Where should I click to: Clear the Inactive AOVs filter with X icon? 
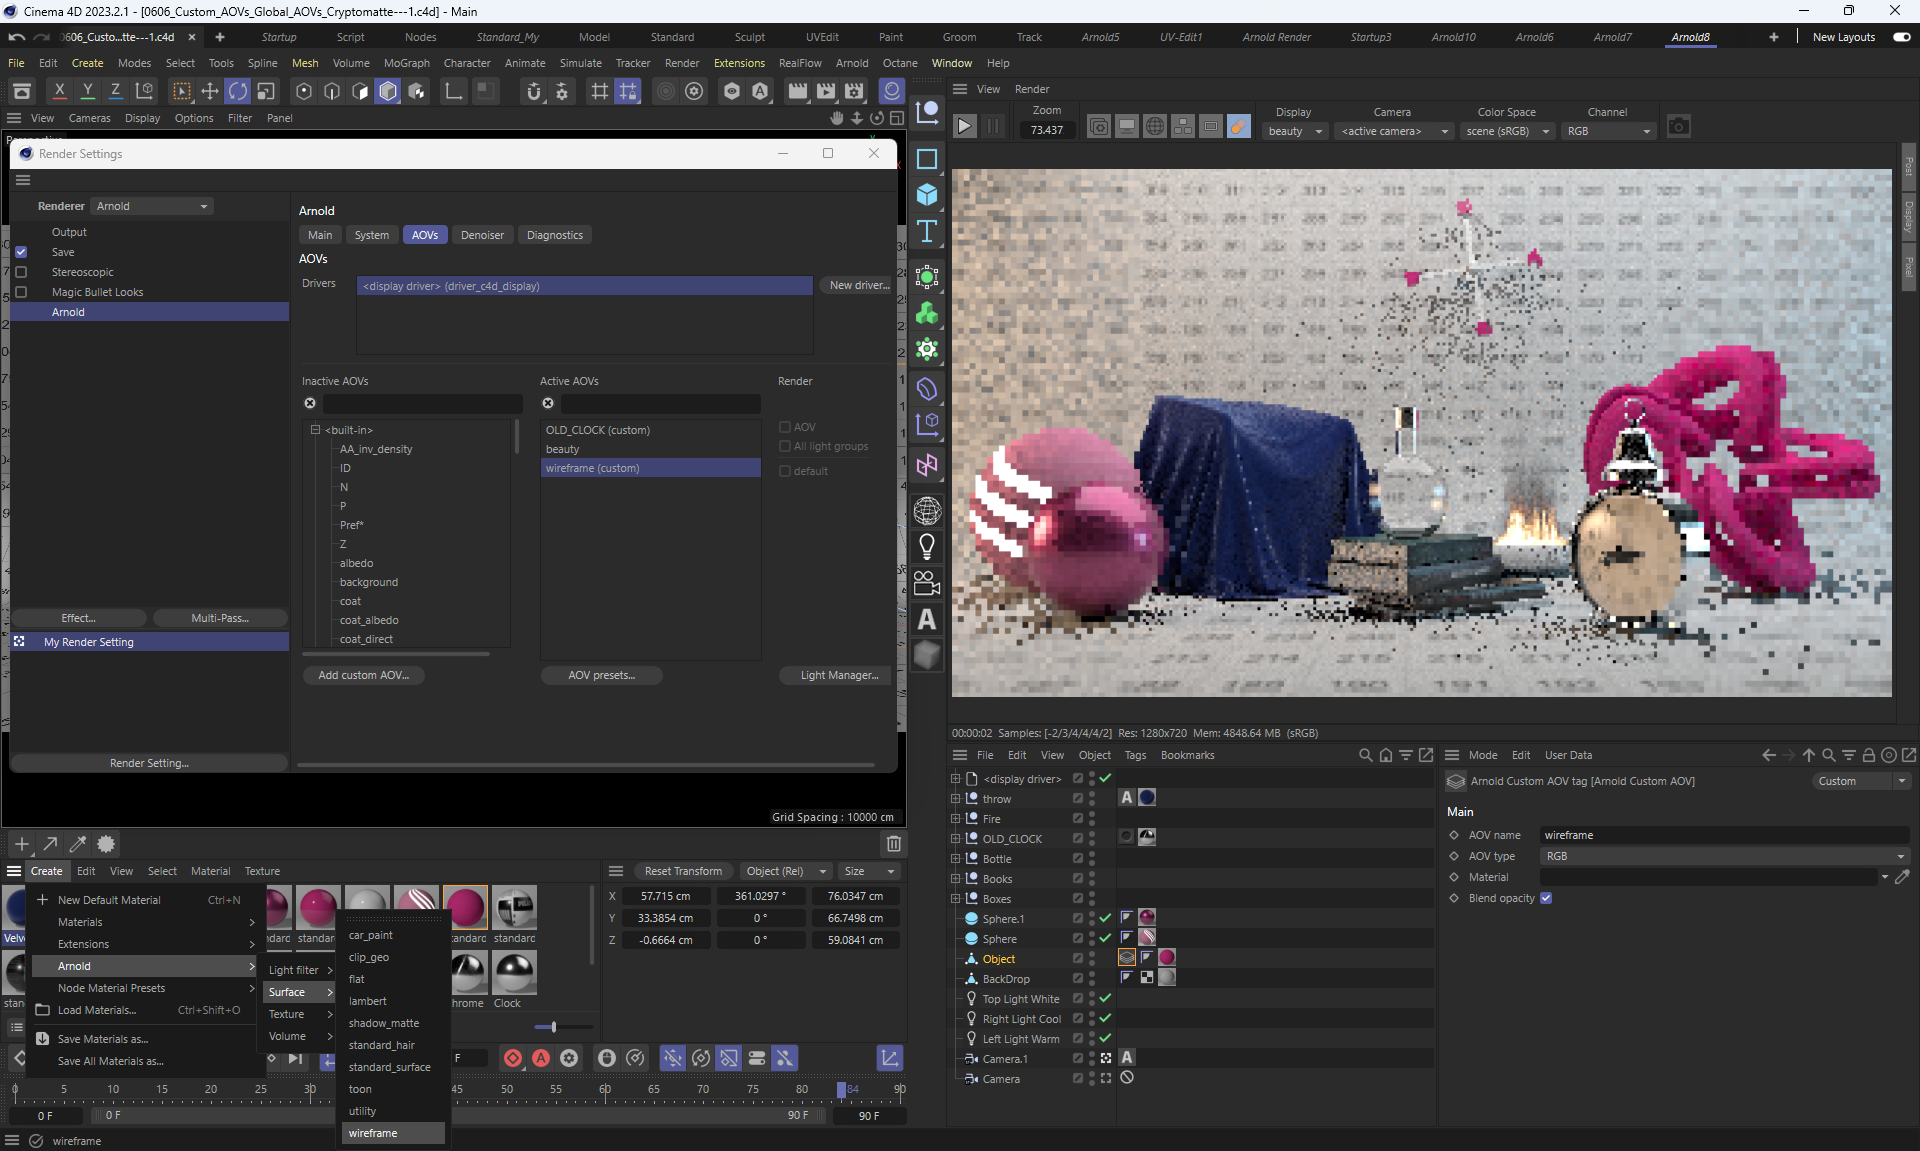[x=310, y=403]
